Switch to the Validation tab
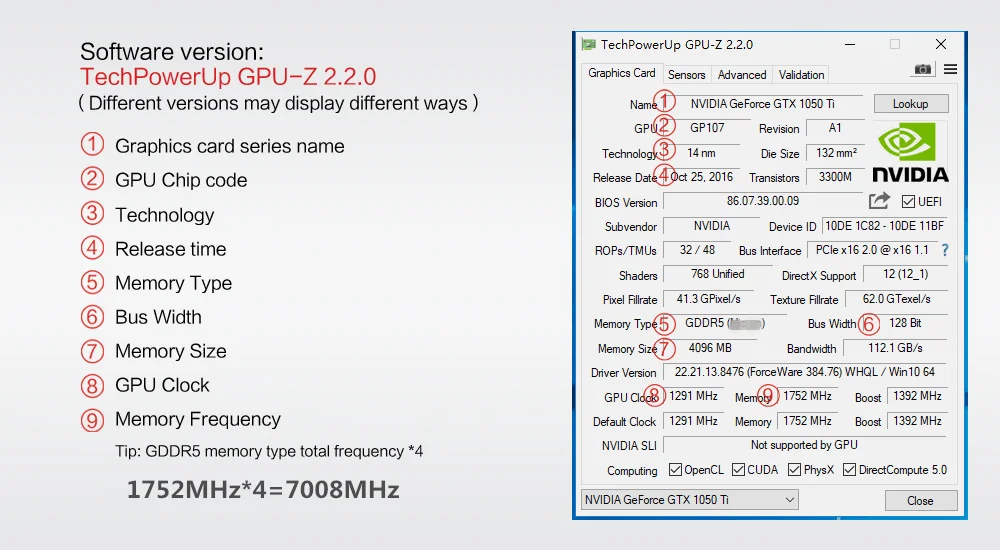Image resolution: width=1000 pixels, height=550 pixels. point(801,75)
